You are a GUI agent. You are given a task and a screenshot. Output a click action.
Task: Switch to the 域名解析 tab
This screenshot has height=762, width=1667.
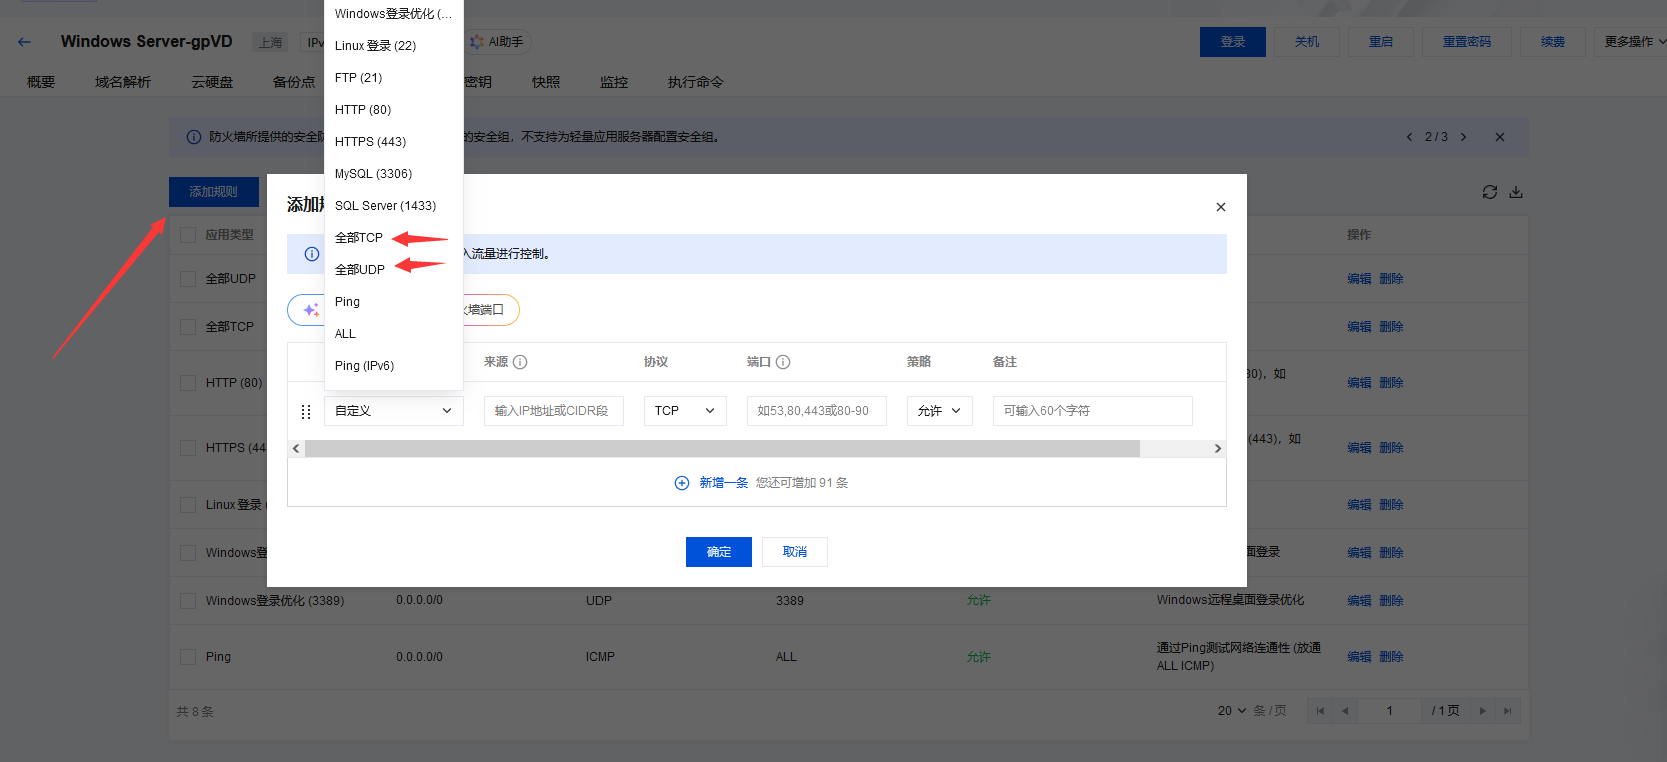(x=123, y=82)
